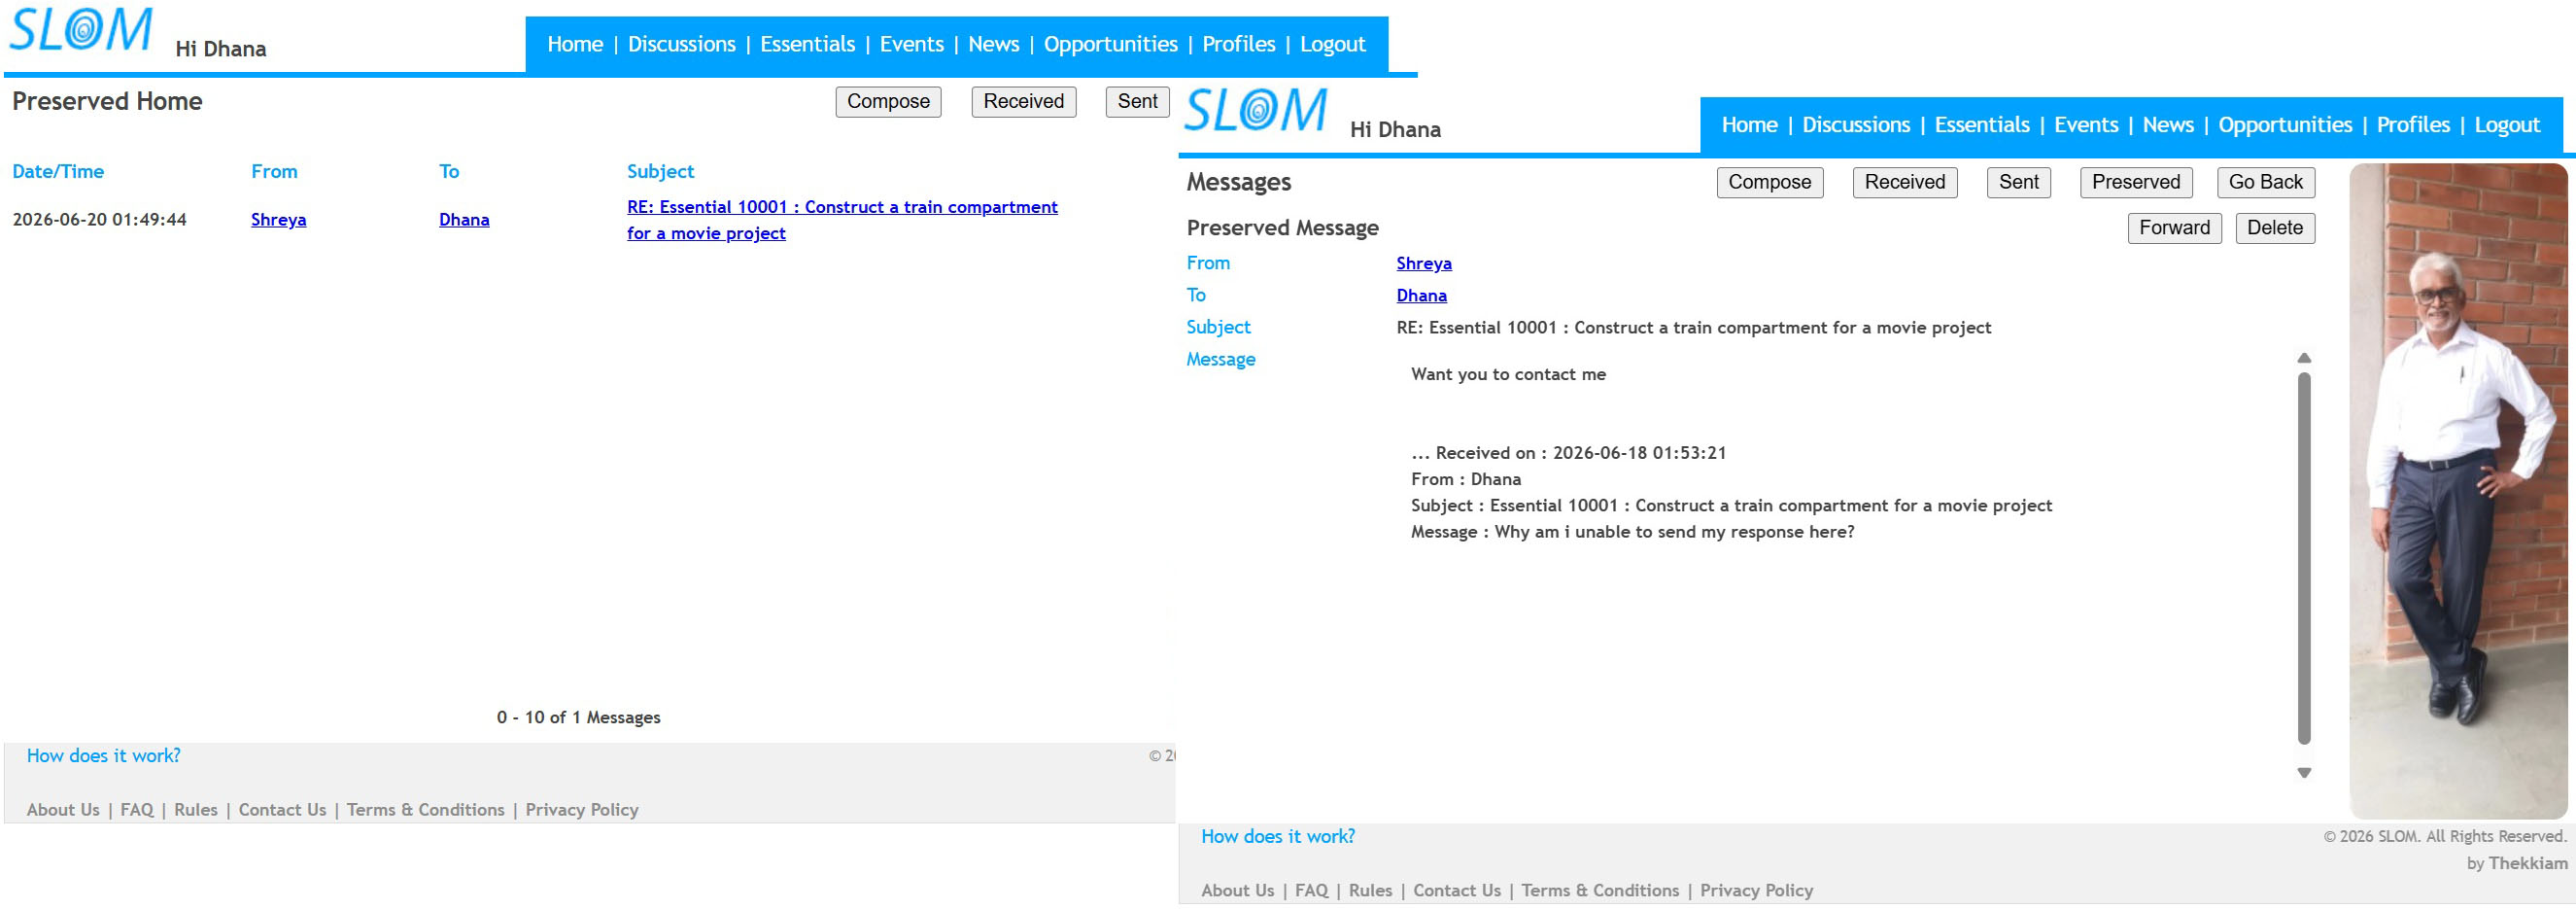Open Essentials on Preserved Home page menu

pyautogui.click(x=808, y=44)
